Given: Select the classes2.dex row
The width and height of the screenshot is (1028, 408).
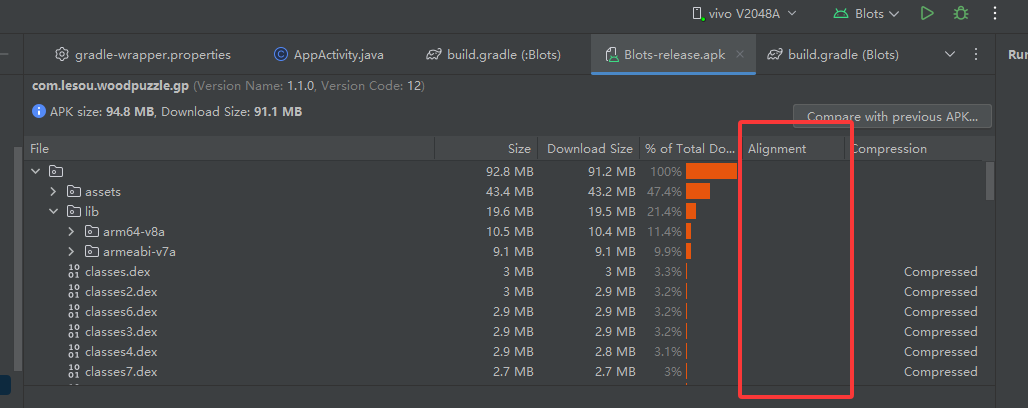Looking at the screenshot, I should (x=121, y=292).
